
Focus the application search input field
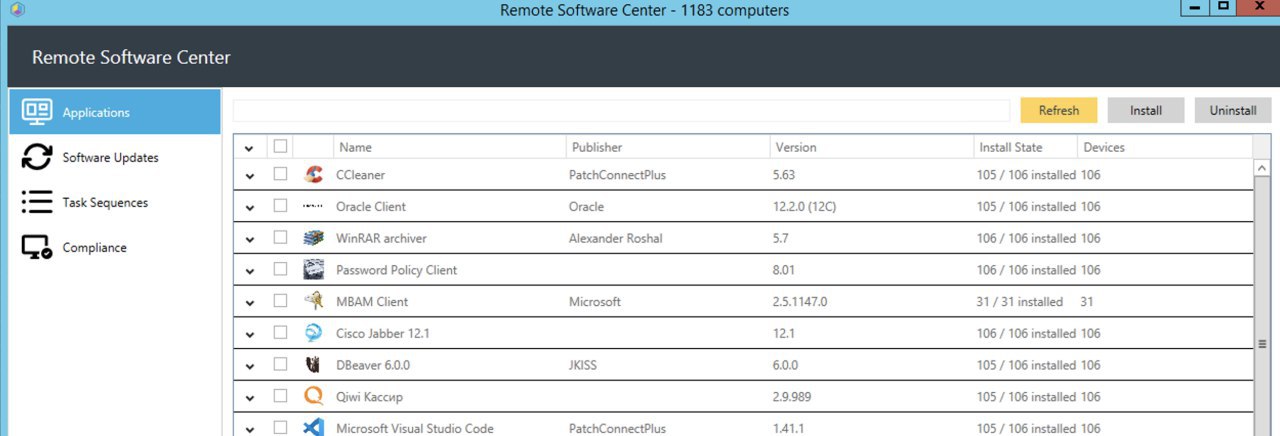tap(622, 110)
